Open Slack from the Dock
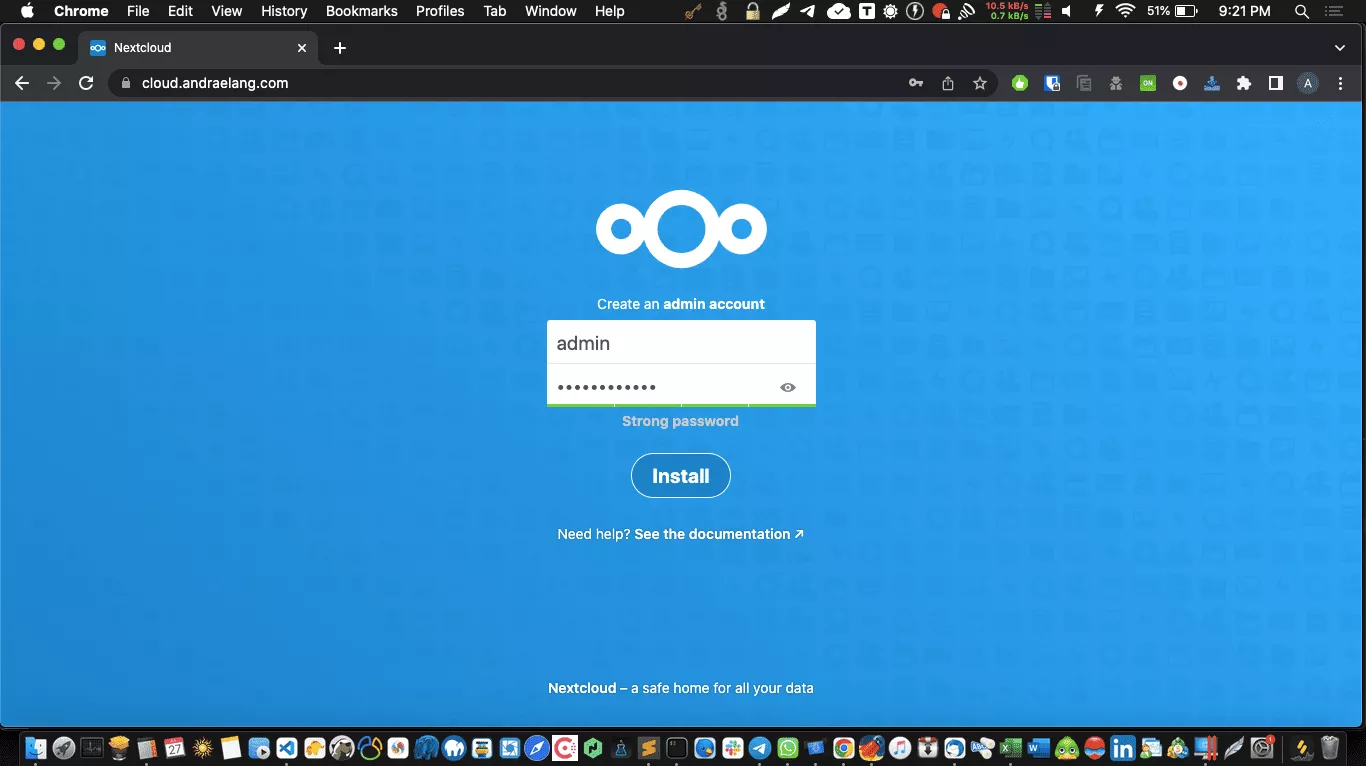The width and height of the screenshot is (1366, 766). point(733,747)
